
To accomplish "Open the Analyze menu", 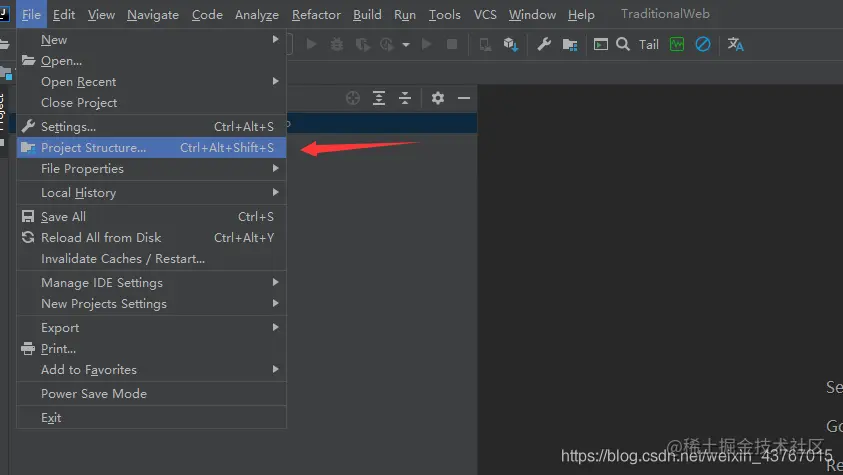I will pos(257,15).
